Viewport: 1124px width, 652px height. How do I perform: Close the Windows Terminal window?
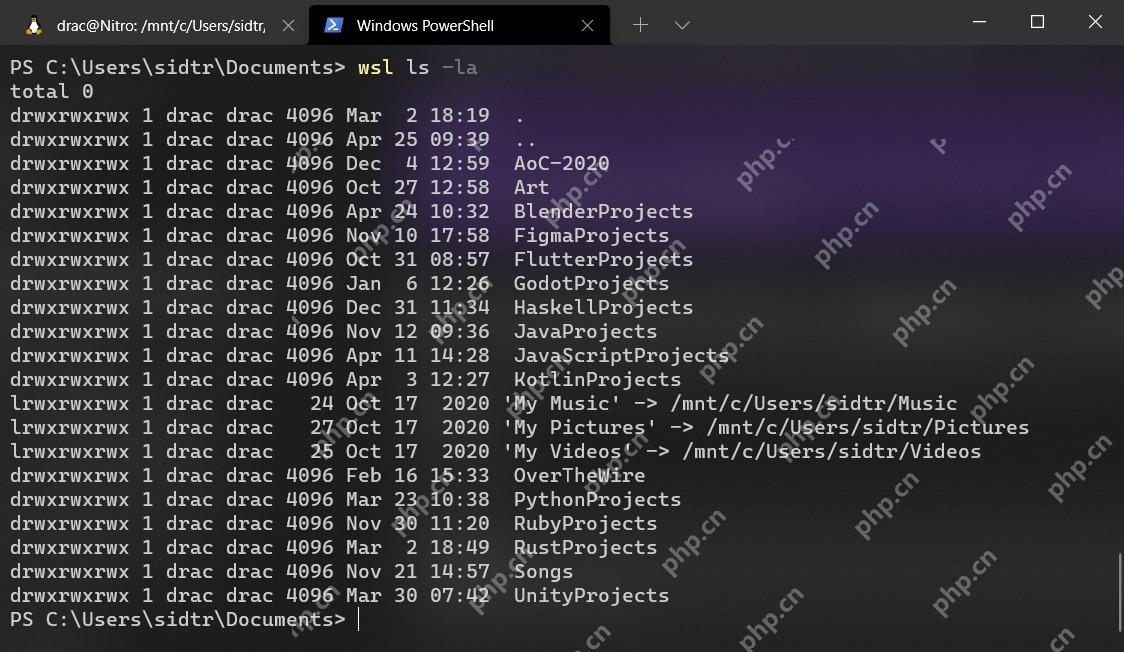1095,22
